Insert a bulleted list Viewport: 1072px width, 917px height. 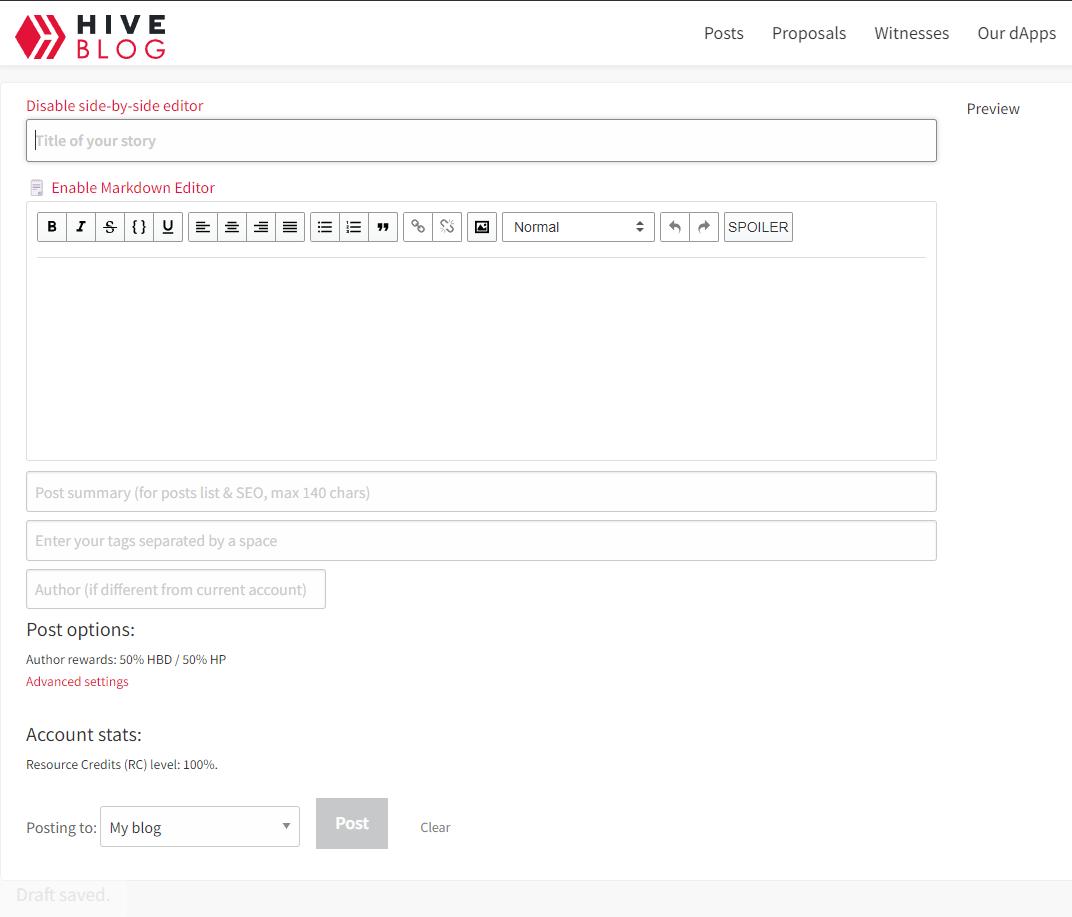[x=325, y=227]
